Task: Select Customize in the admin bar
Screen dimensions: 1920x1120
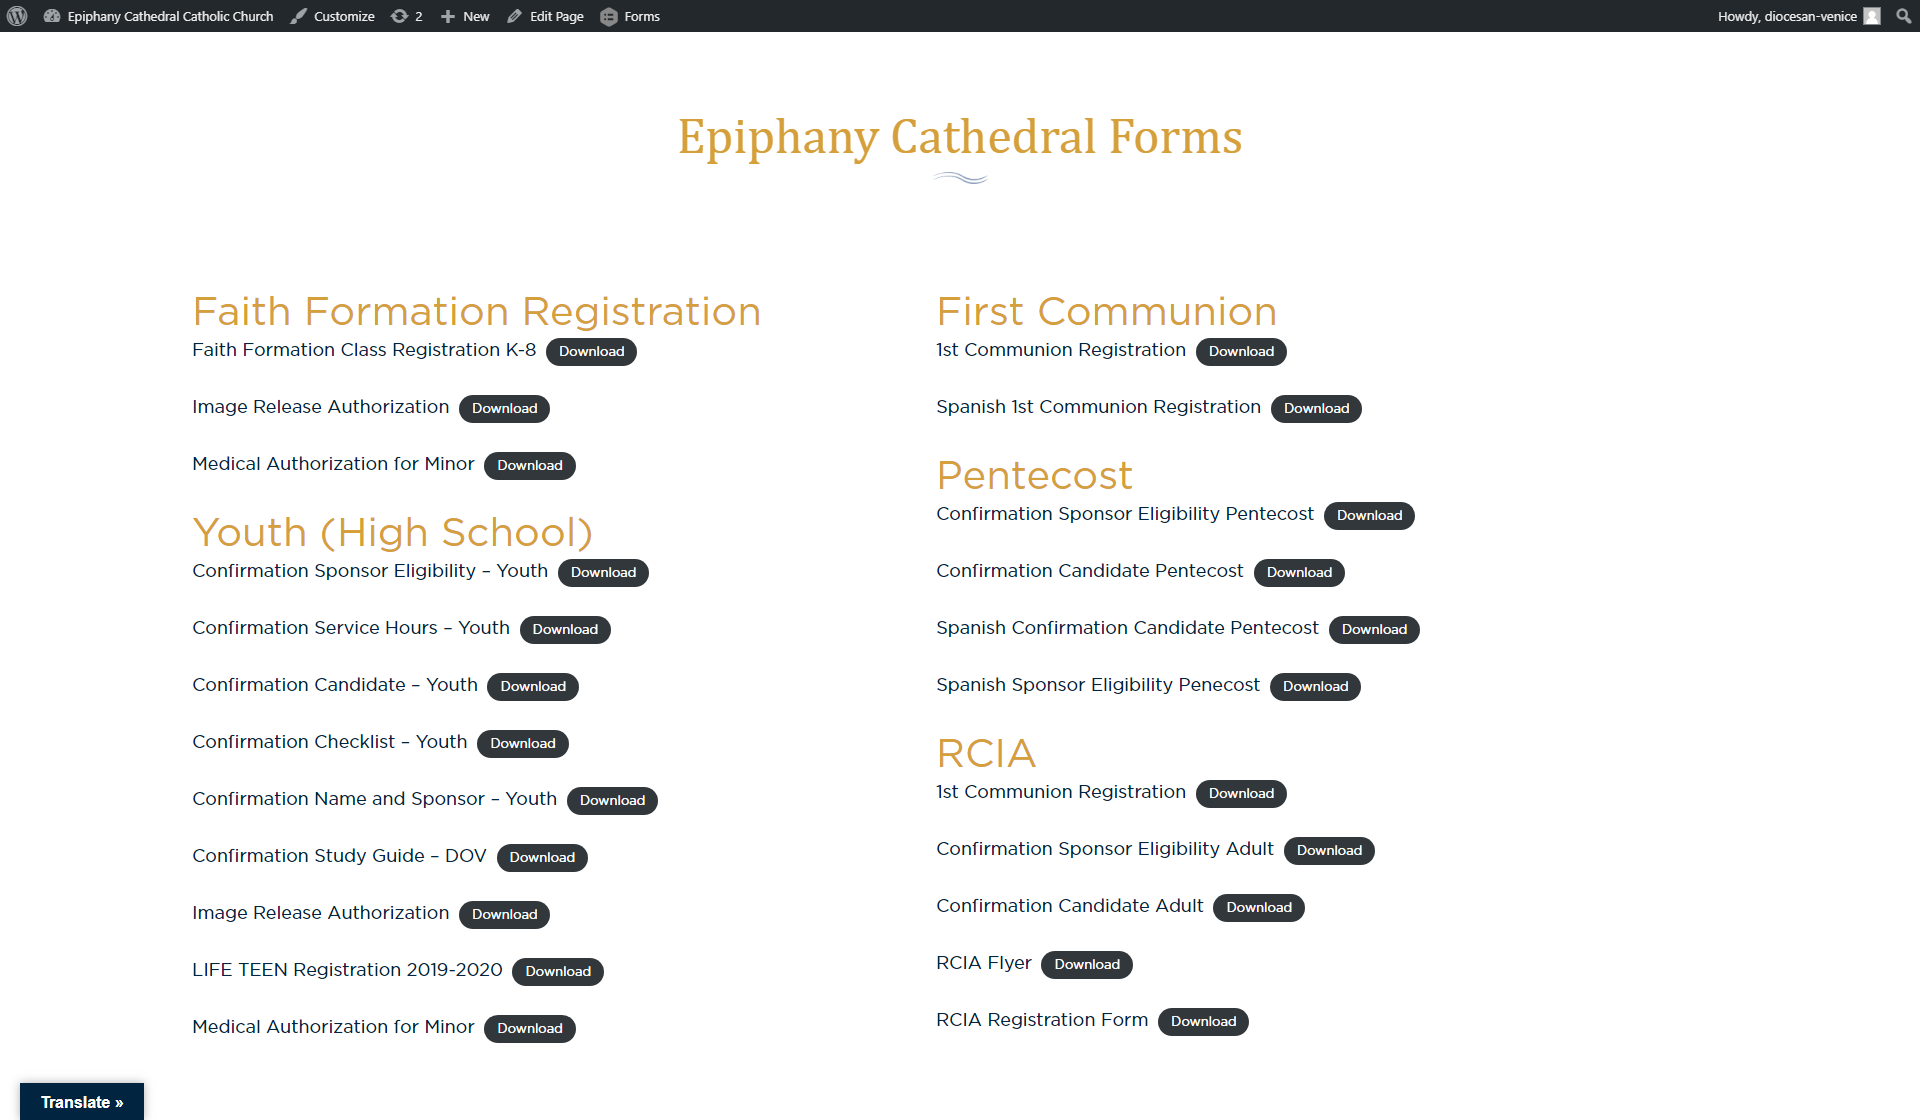Action: point(344,16)
